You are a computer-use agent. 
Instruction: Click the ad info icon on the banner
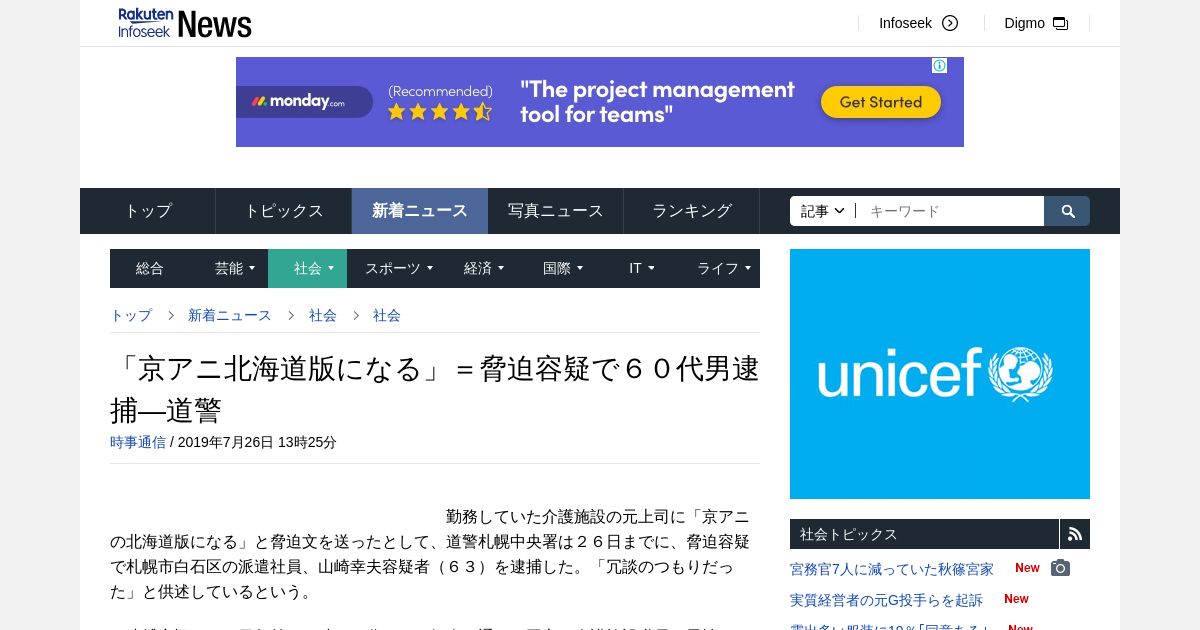[940, 65]
